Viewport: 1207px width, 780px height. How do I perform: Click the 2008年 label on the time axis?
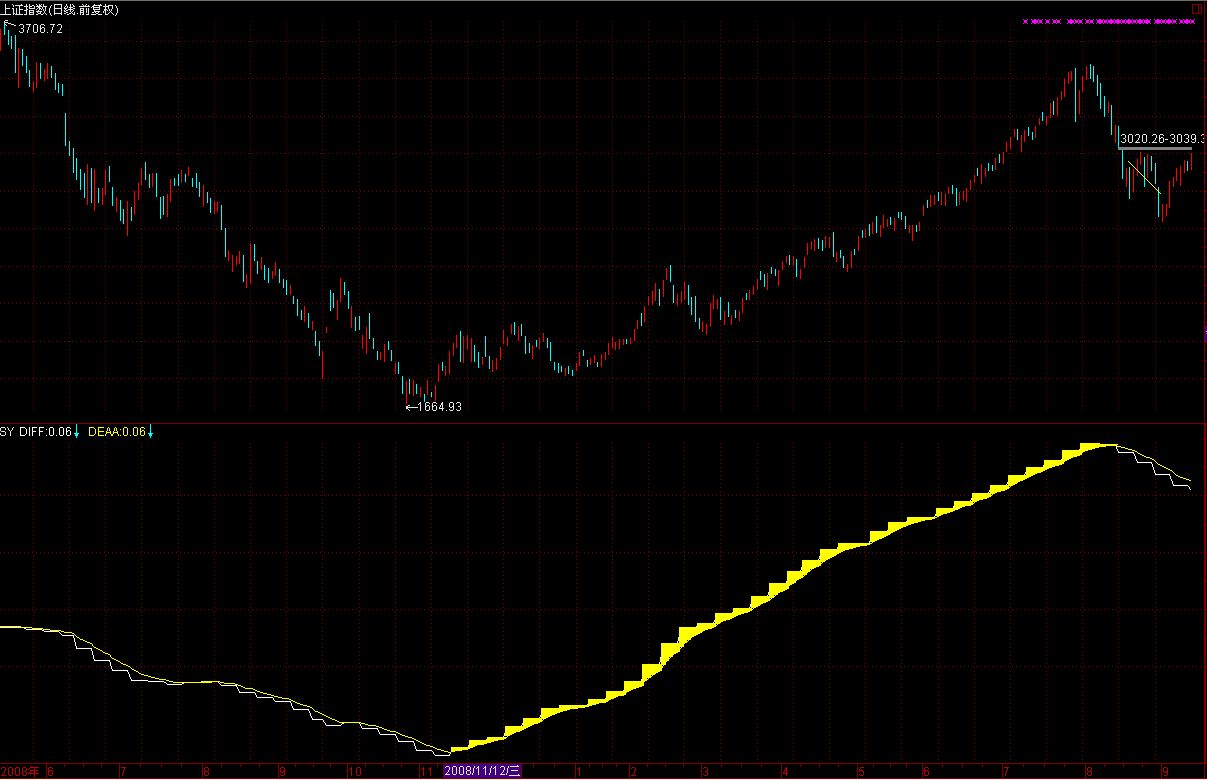point(20,771)
